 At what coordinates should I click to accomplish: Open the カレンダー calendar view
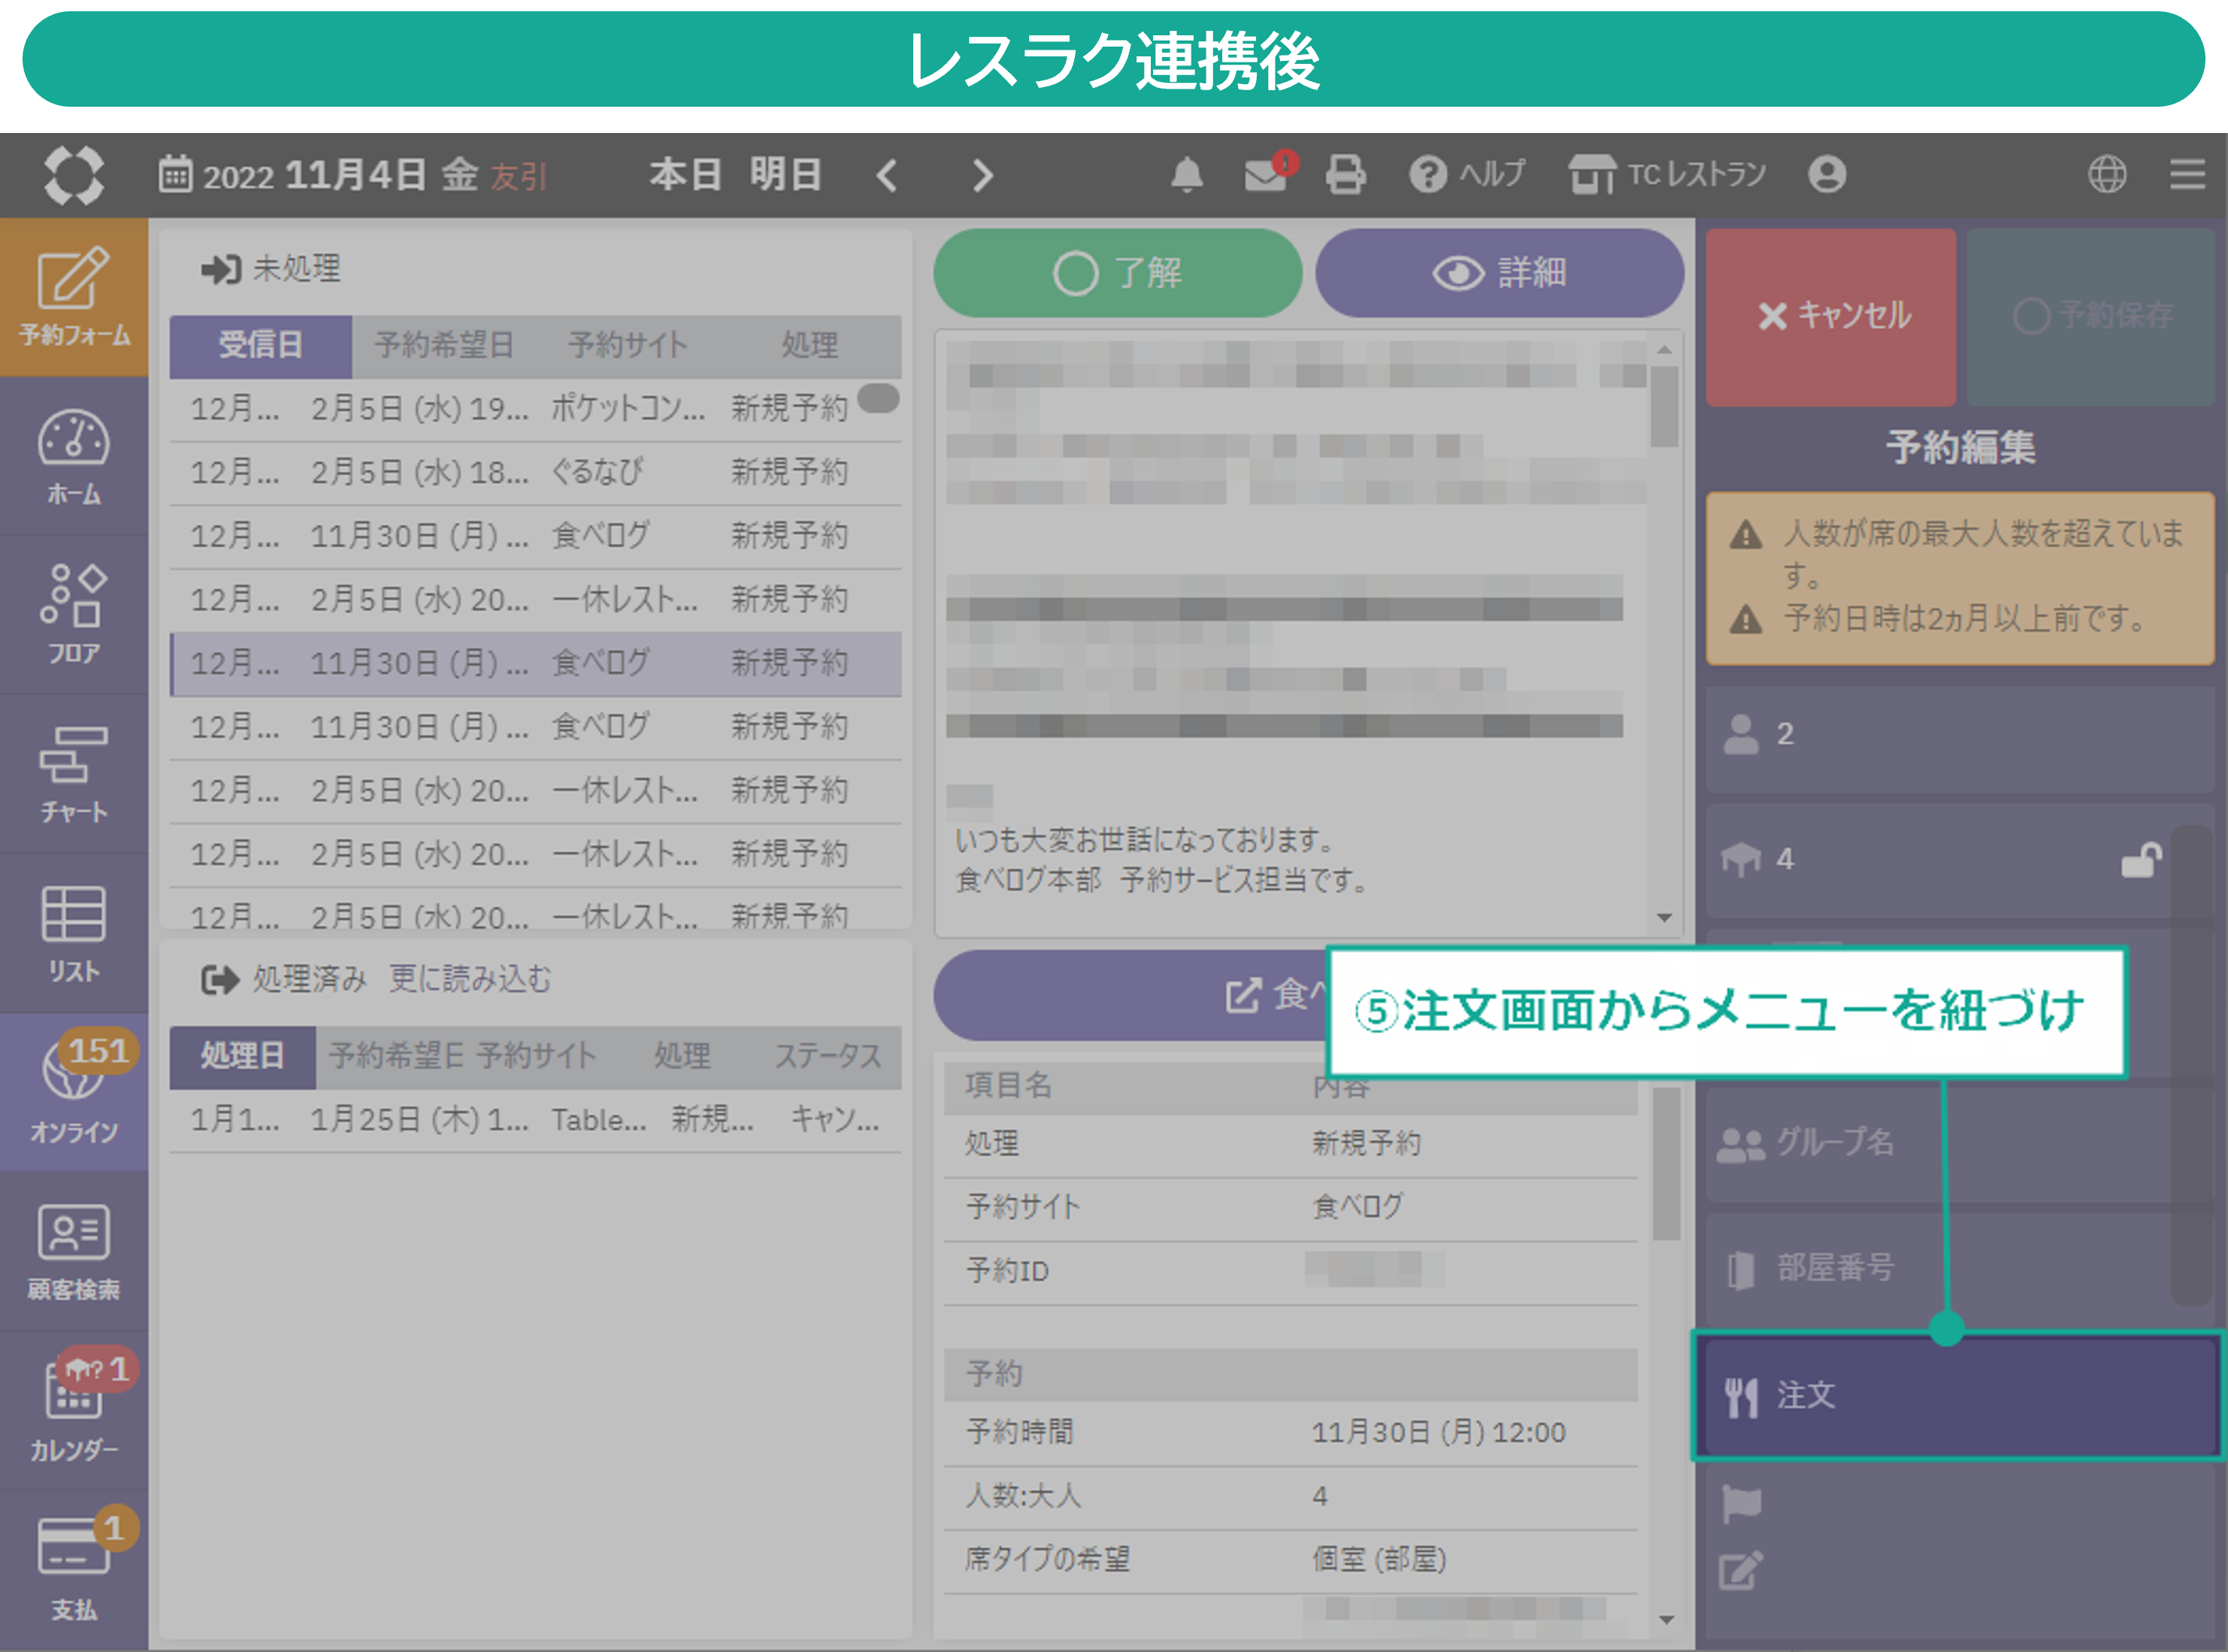pyautogui.click(x=74, y=1410)
